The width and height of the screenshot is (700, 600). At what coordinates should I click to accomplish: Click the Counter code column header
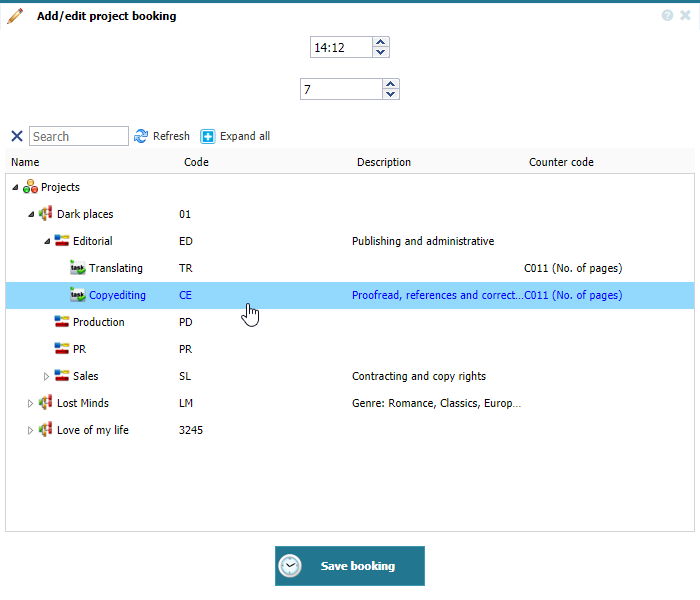[561, 162]
